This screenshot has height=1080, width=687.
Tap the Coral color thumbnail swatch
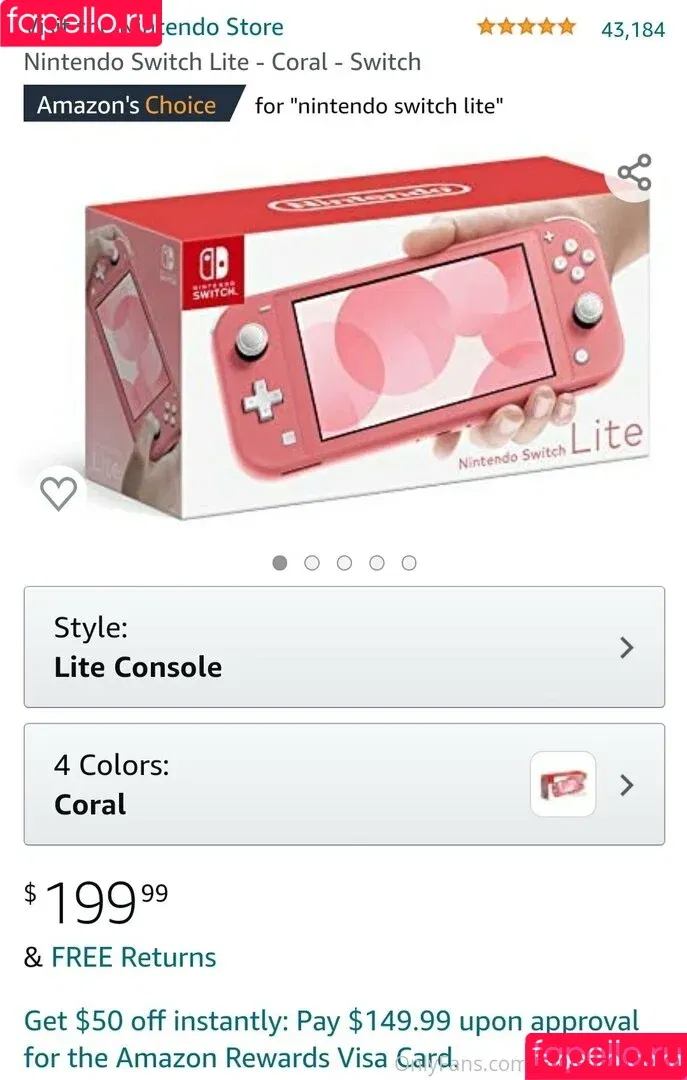pos(563,784)
